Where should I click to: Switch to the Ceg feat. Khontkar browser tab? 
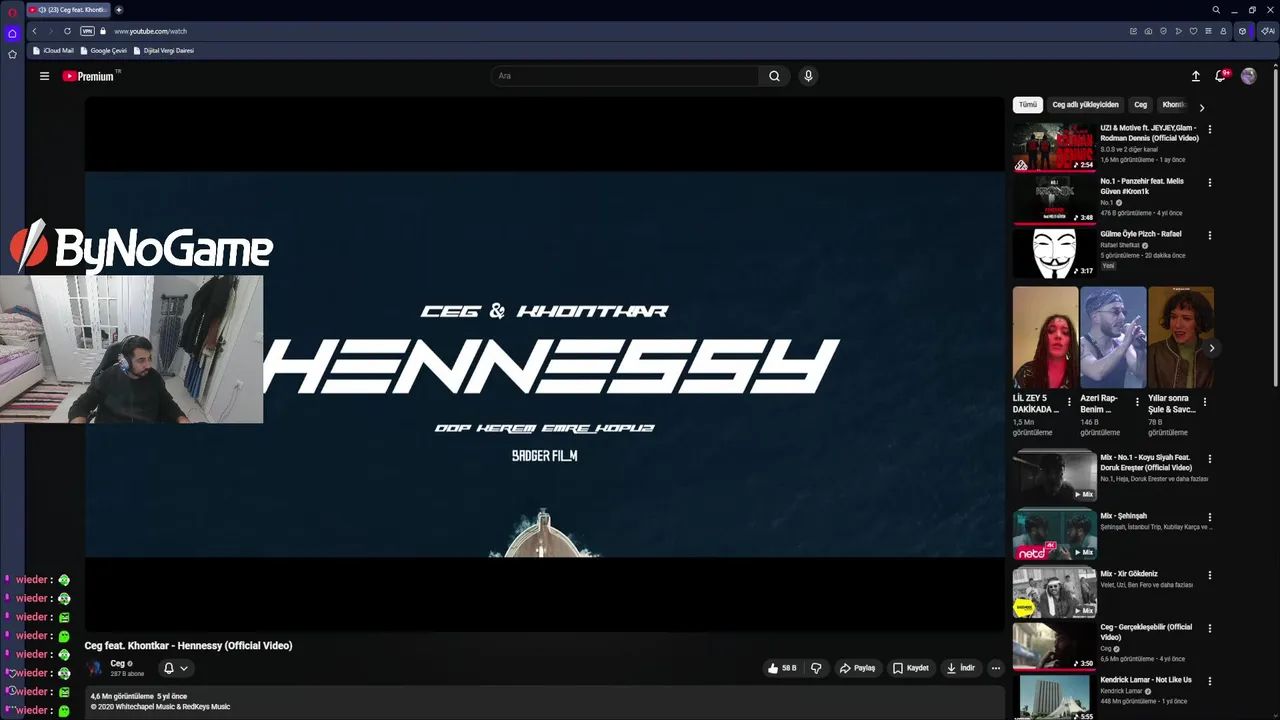point(68,10)
